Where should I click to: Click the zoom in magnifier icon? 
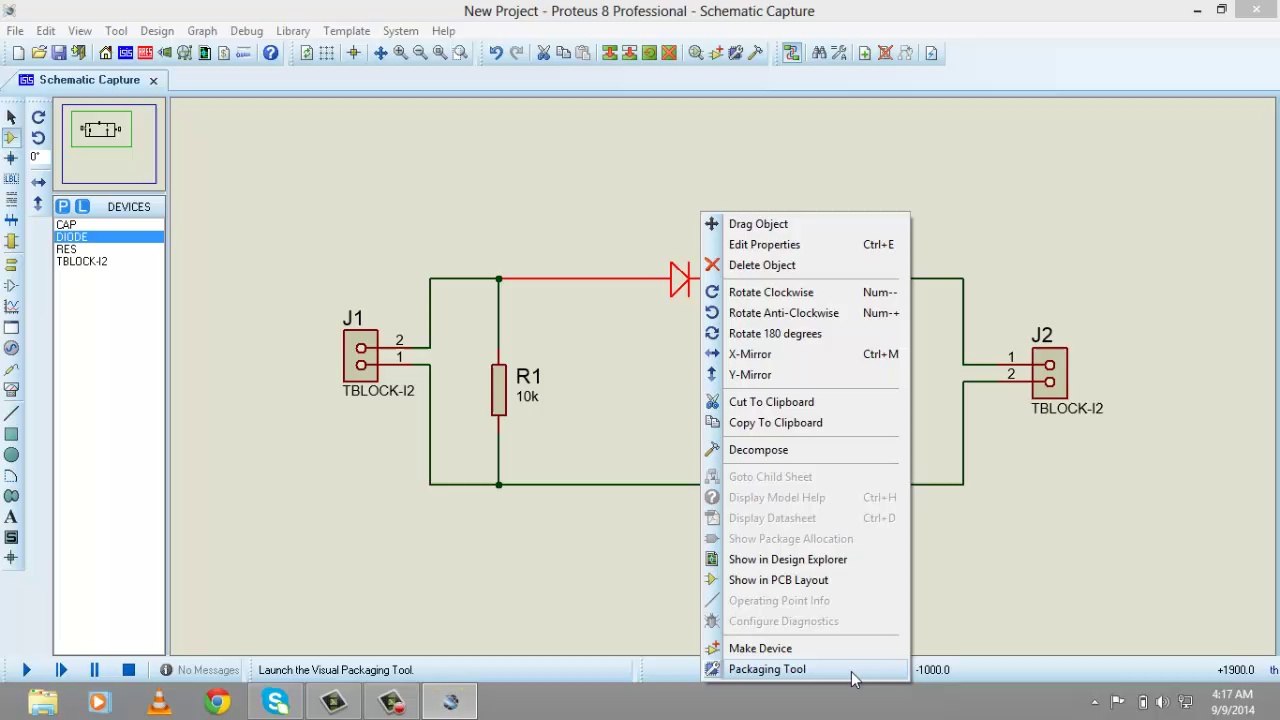[x=400, y=53]
